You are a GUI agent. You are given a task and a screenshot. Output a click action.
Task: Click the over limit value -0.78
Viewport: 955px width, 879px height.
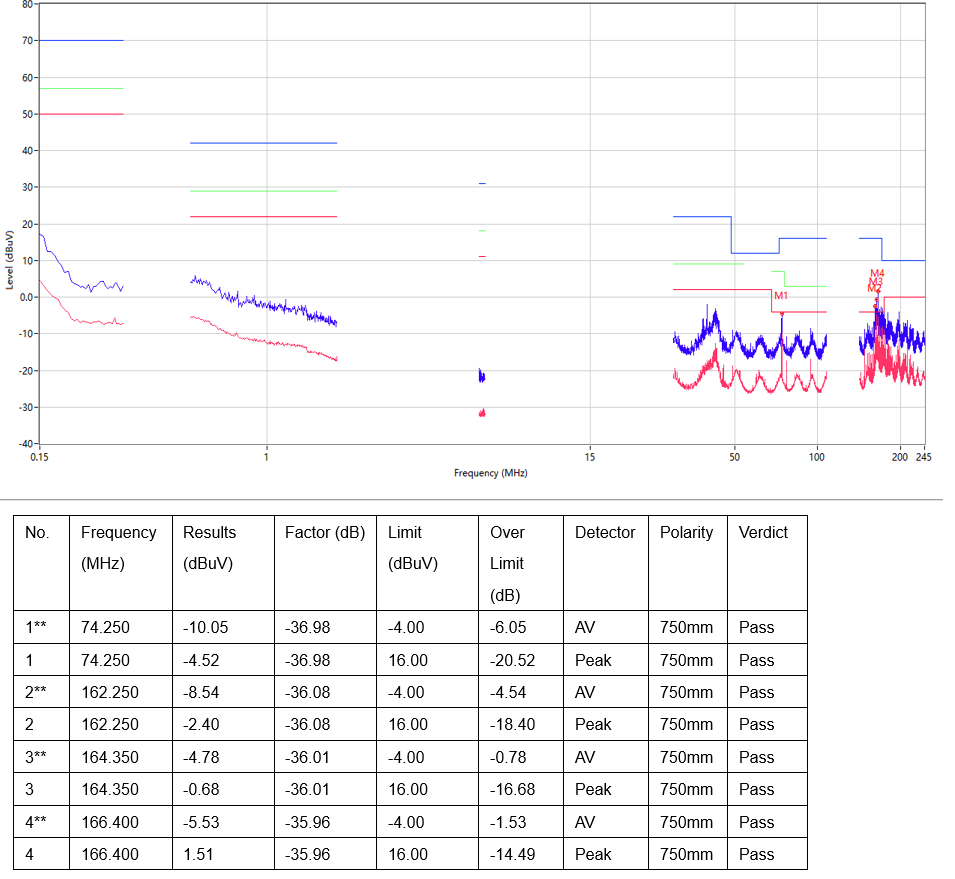(x=508, y=758)
